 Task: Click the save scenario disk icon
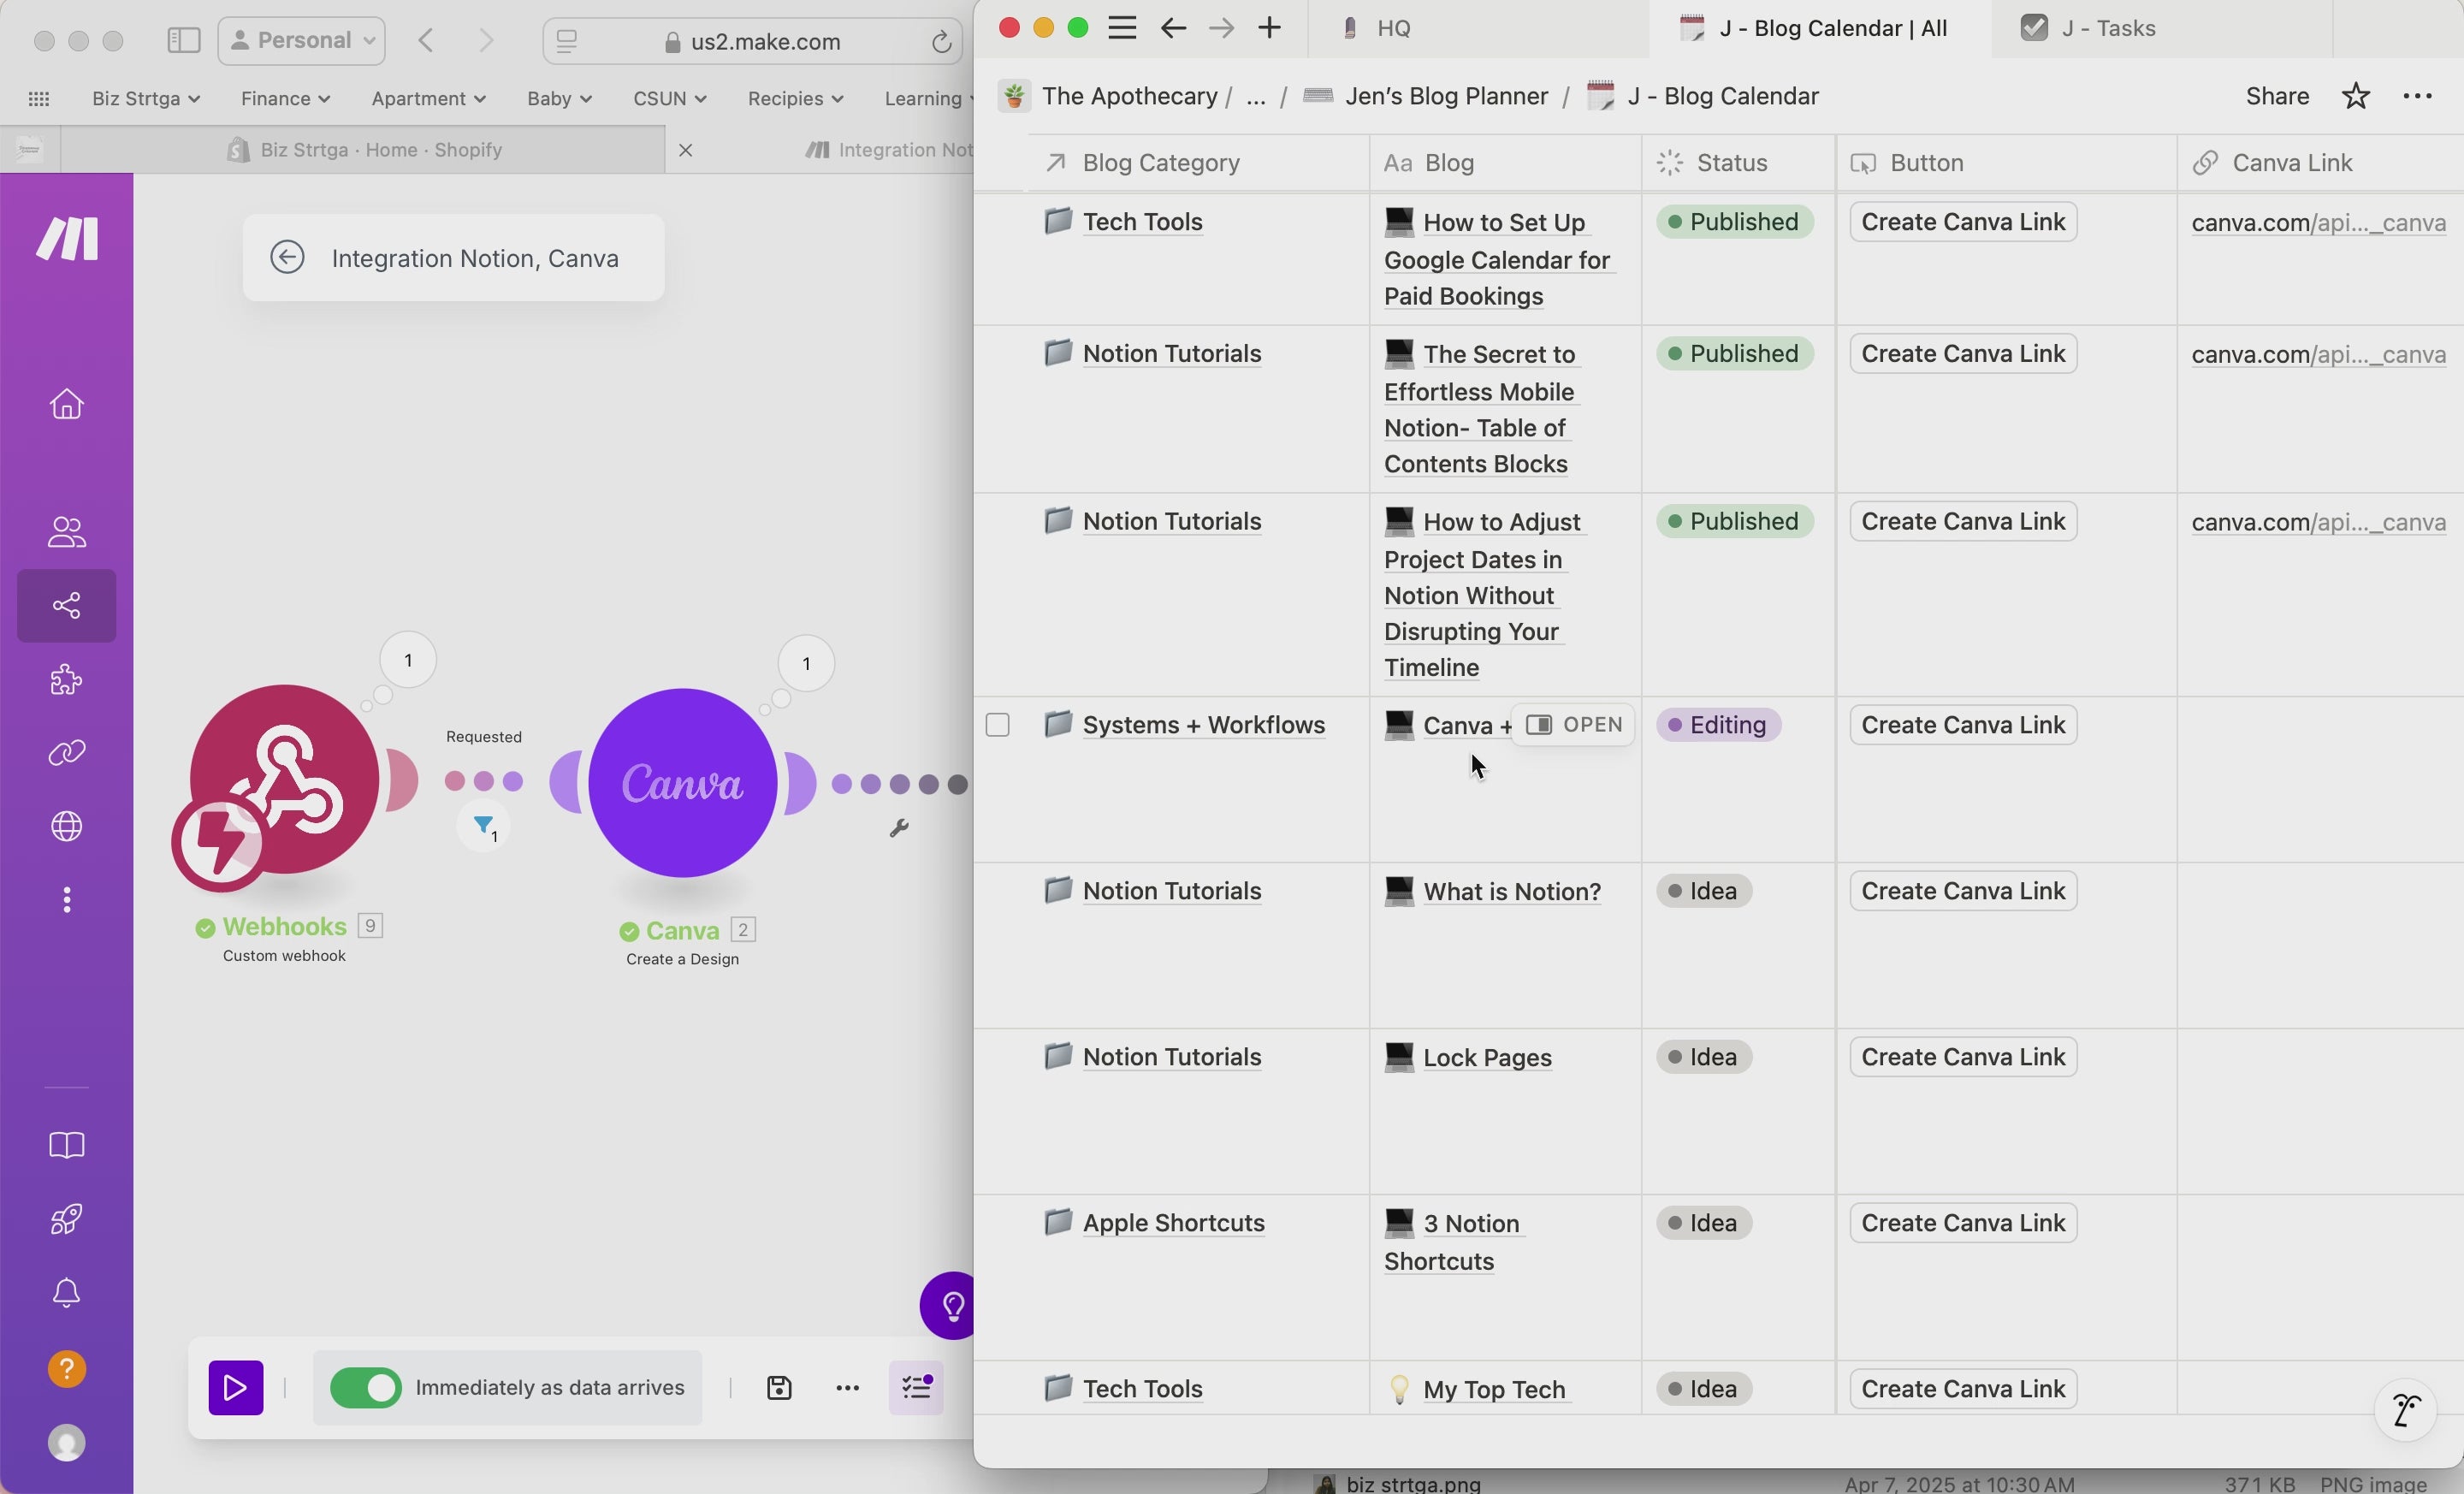(779, 1387)
